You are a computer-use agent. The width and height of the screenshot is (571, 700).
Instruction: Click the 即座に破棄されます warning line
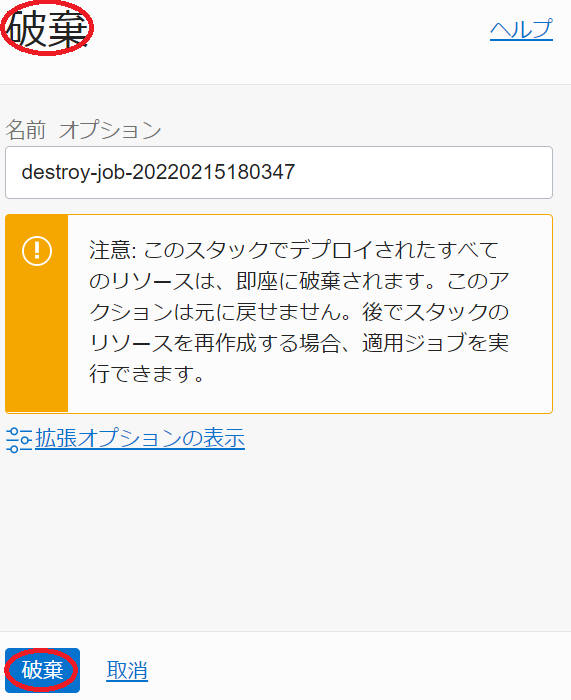[x=299, y=281]
